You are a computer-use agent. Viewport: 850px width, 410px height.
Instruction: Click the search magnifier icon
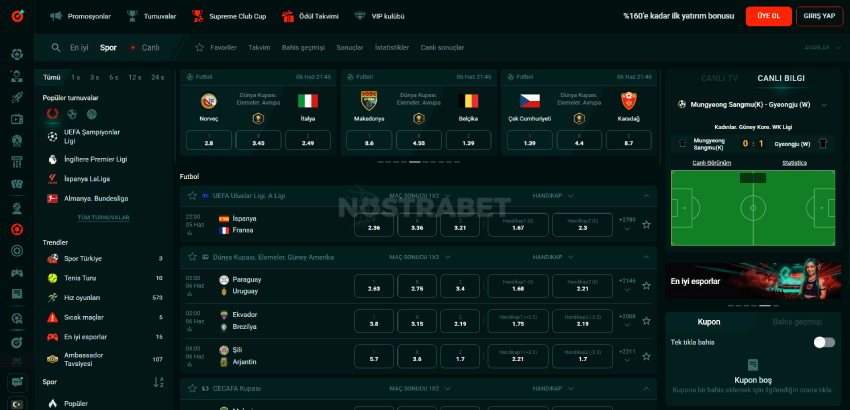click(56, 48)
